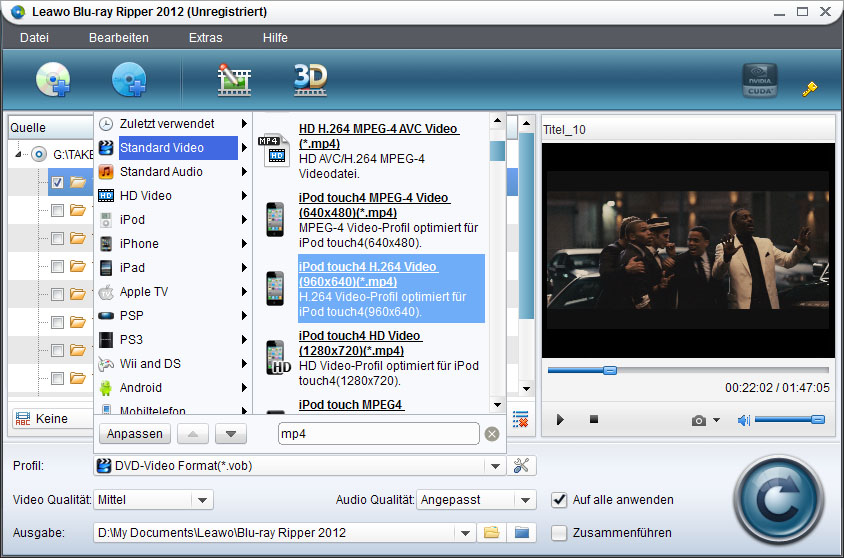Open the Audio Qualität dropdown
This screenshot has height=558, width=844.
[526, 499]
